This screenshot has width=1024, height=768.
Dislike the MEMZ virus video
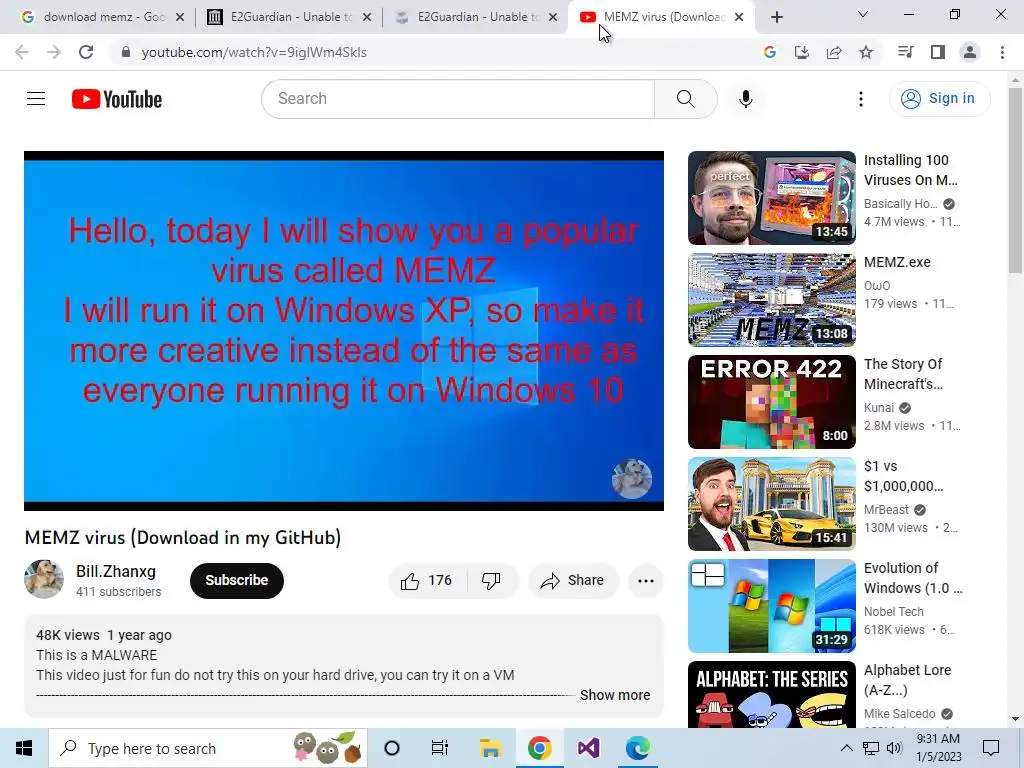click(x=491, y=581)
